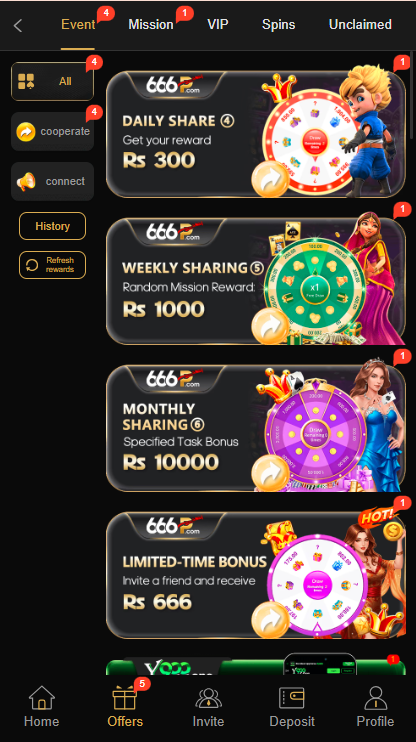Open the Deposit wallet icon
The height and width of the screenshot is (742, 416).
pos(292,698)
